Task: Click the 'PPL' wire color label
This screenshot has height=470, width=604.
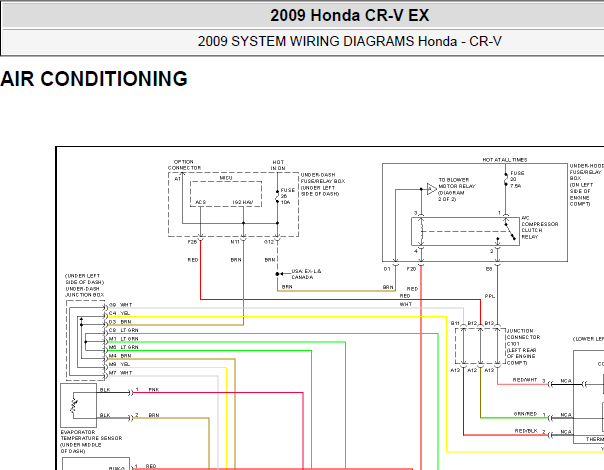Action: [490, 296]
